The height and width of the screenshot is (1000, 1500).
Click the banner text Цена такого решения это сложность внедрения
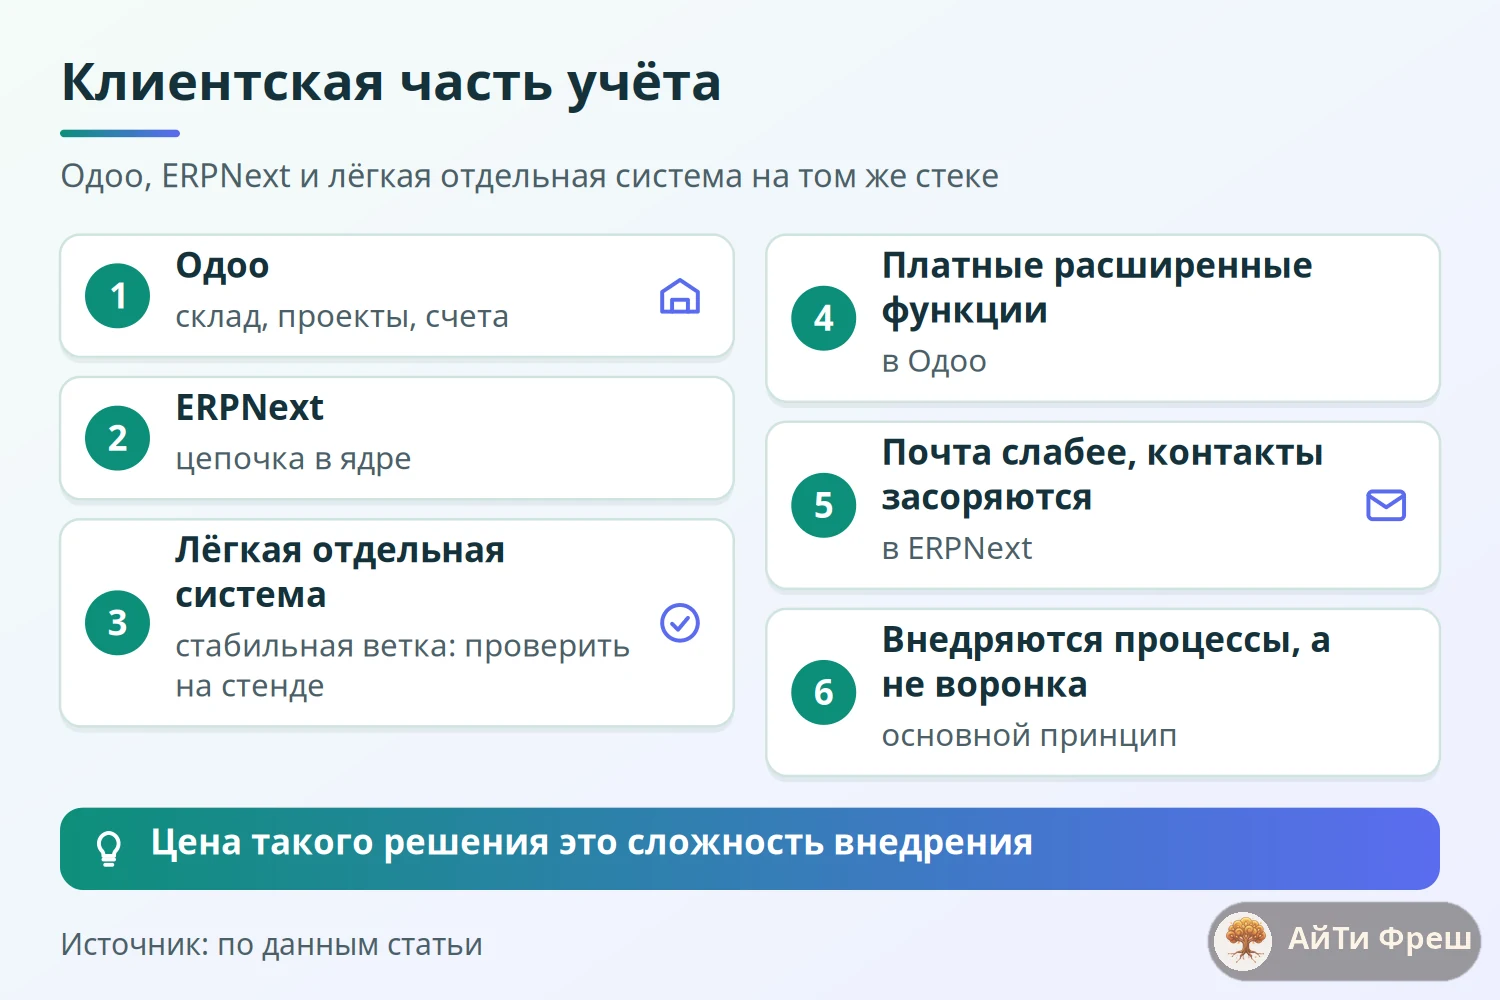click(592, 843)
